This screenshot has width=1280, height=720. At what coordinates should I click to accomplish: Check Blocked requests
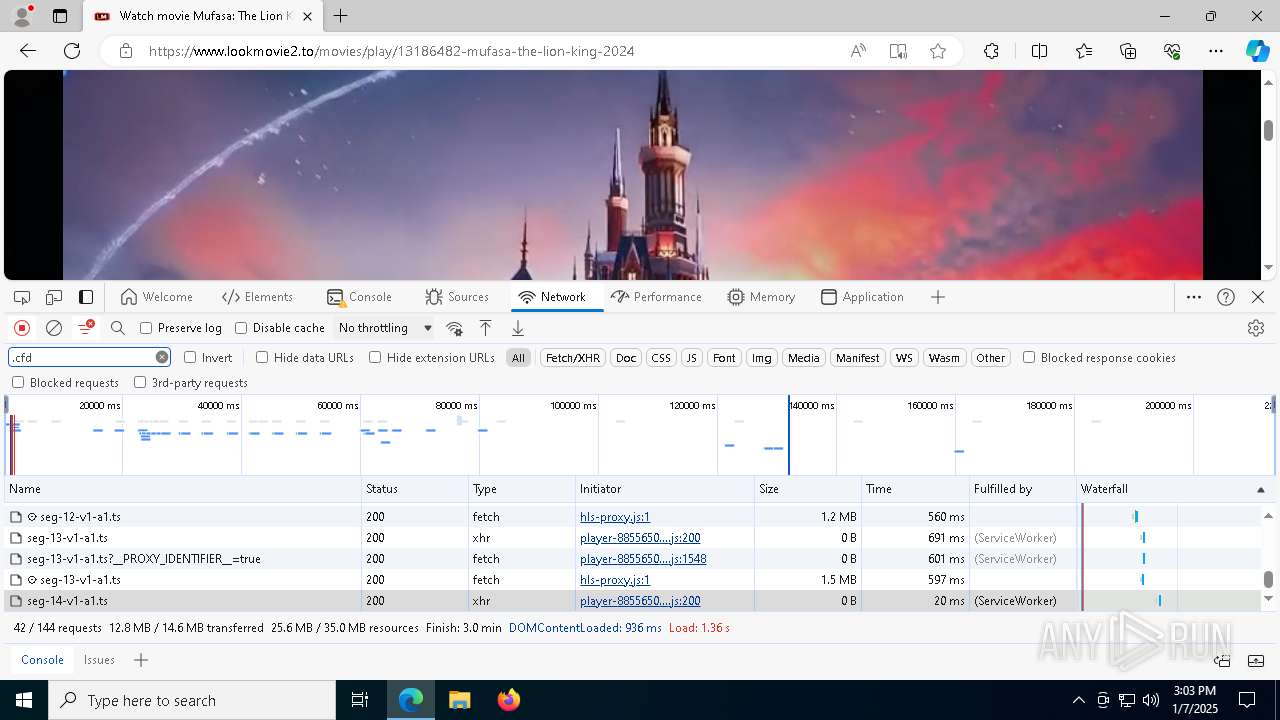(x=18, y=382)
